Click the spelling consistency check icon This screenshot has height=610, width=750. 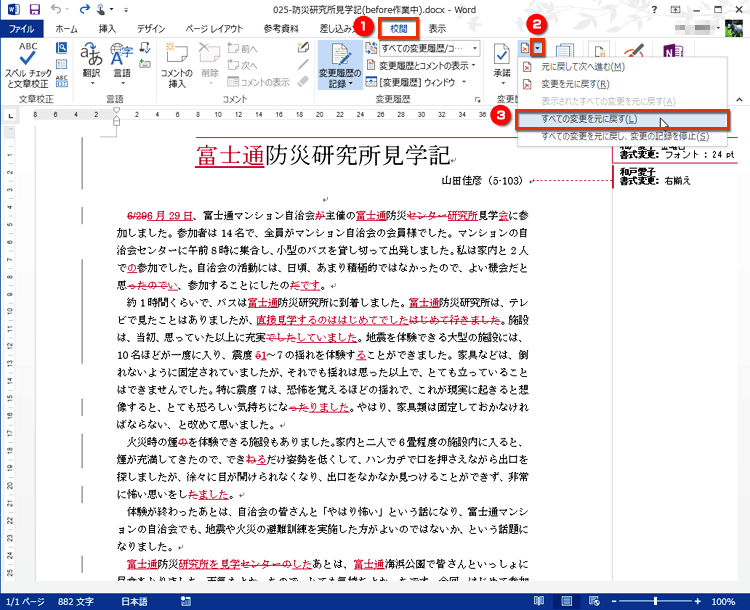(x=145, y=47)
